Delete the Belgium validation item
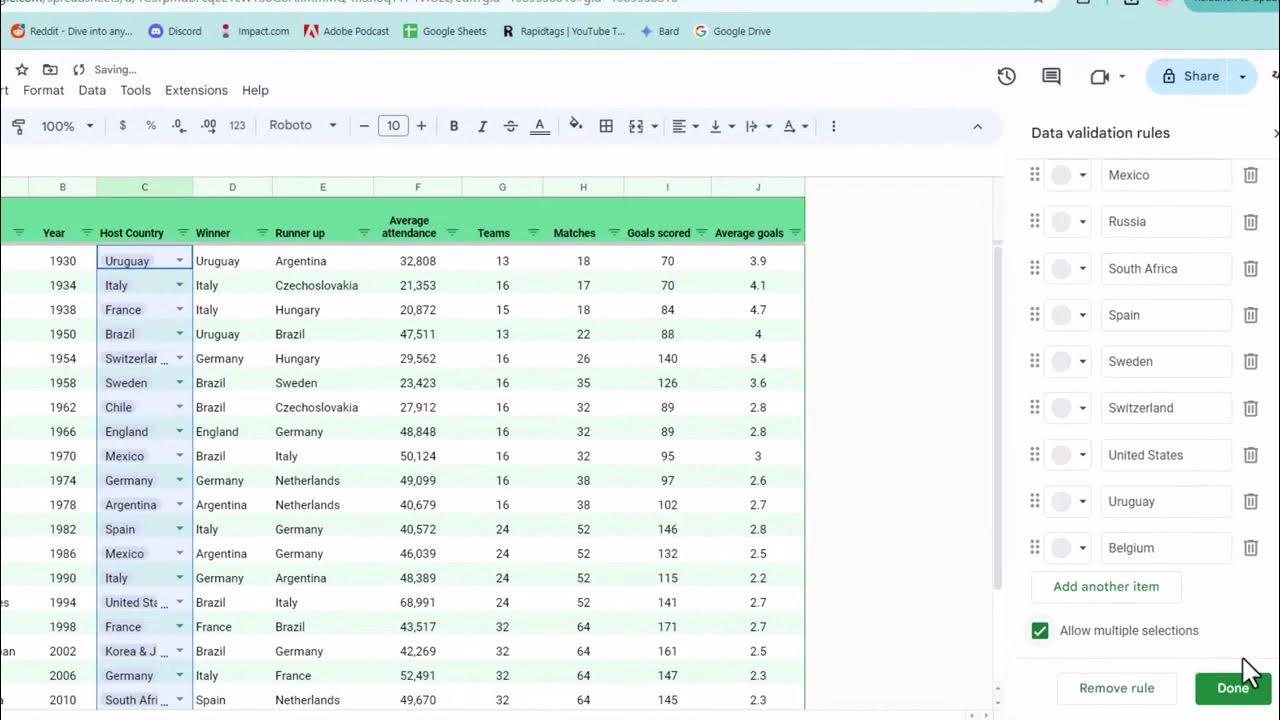This screenshot has width=1280, height=720. (1250, 548)
